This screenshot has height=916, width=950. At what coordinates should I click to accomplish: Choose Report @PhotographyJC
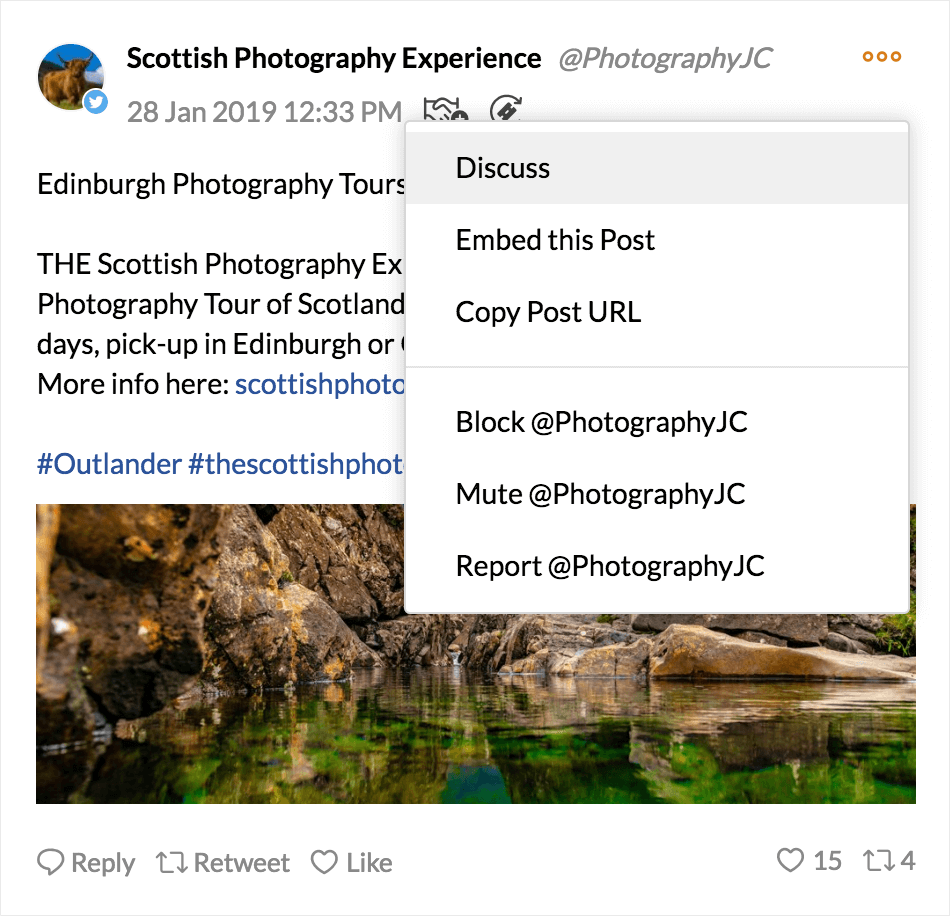click(x=657, y=566)
